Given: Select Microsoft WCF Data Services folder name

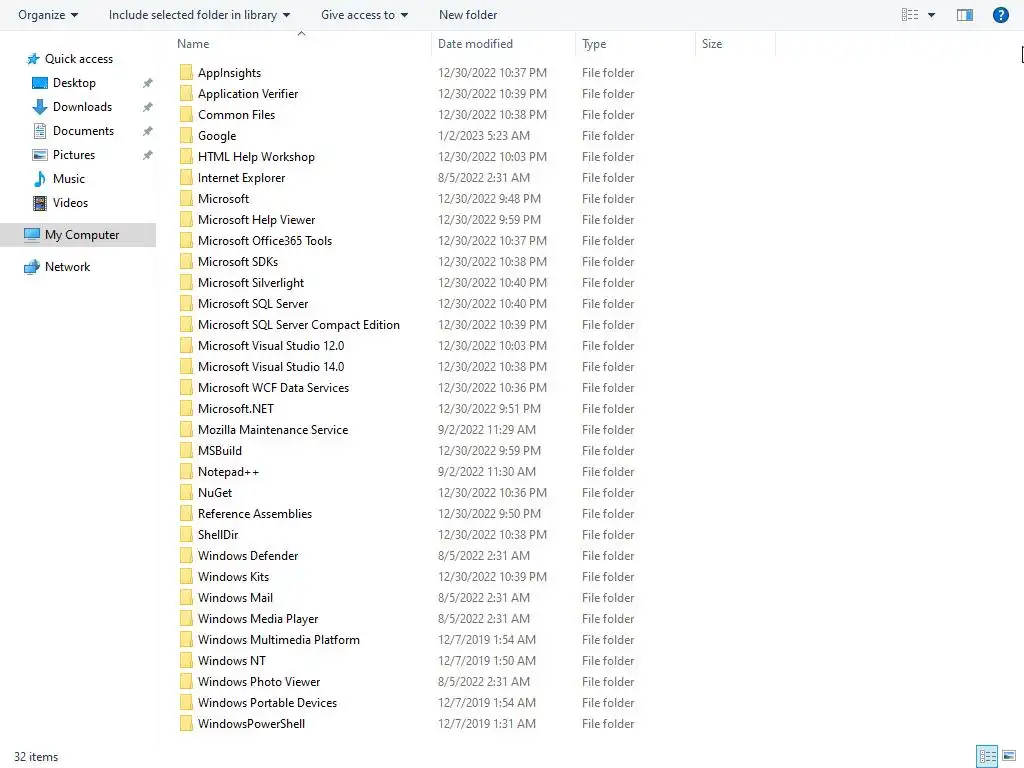Looking at the screenshot, I should click(273, 387).
